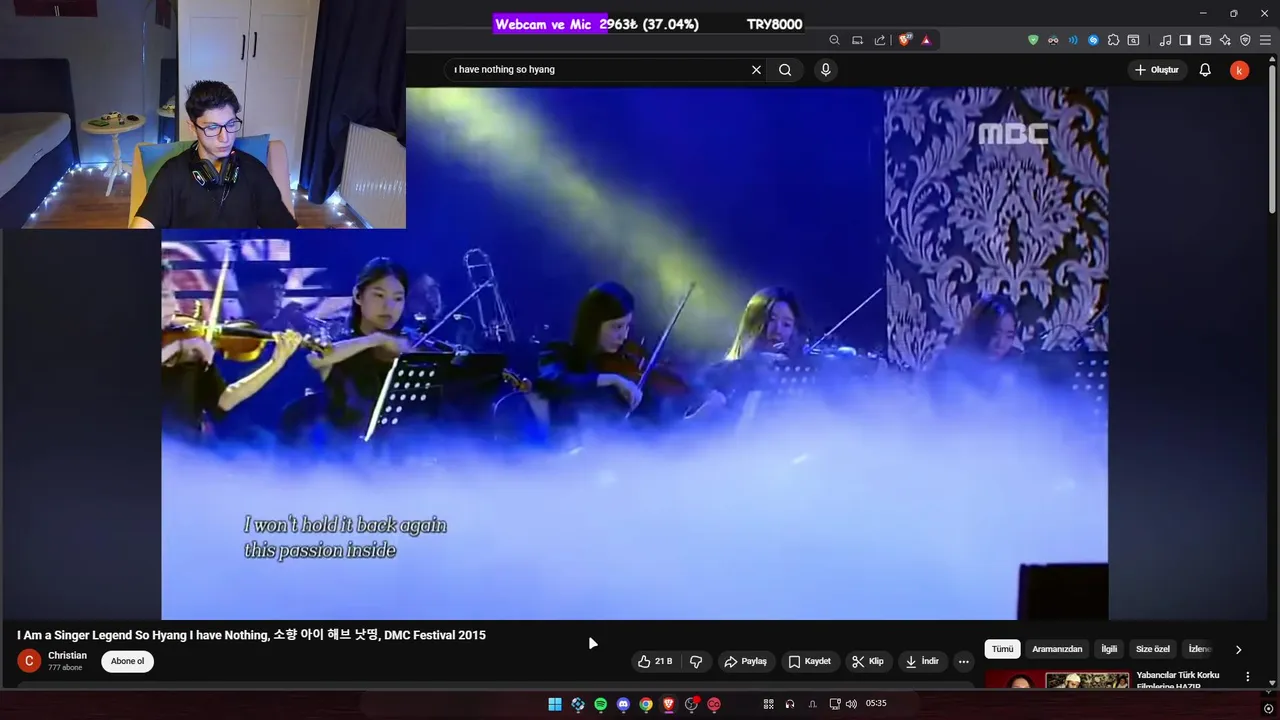Open Google Chrome from the taskbar
The image size is (1280, 720).
[646, 704]
